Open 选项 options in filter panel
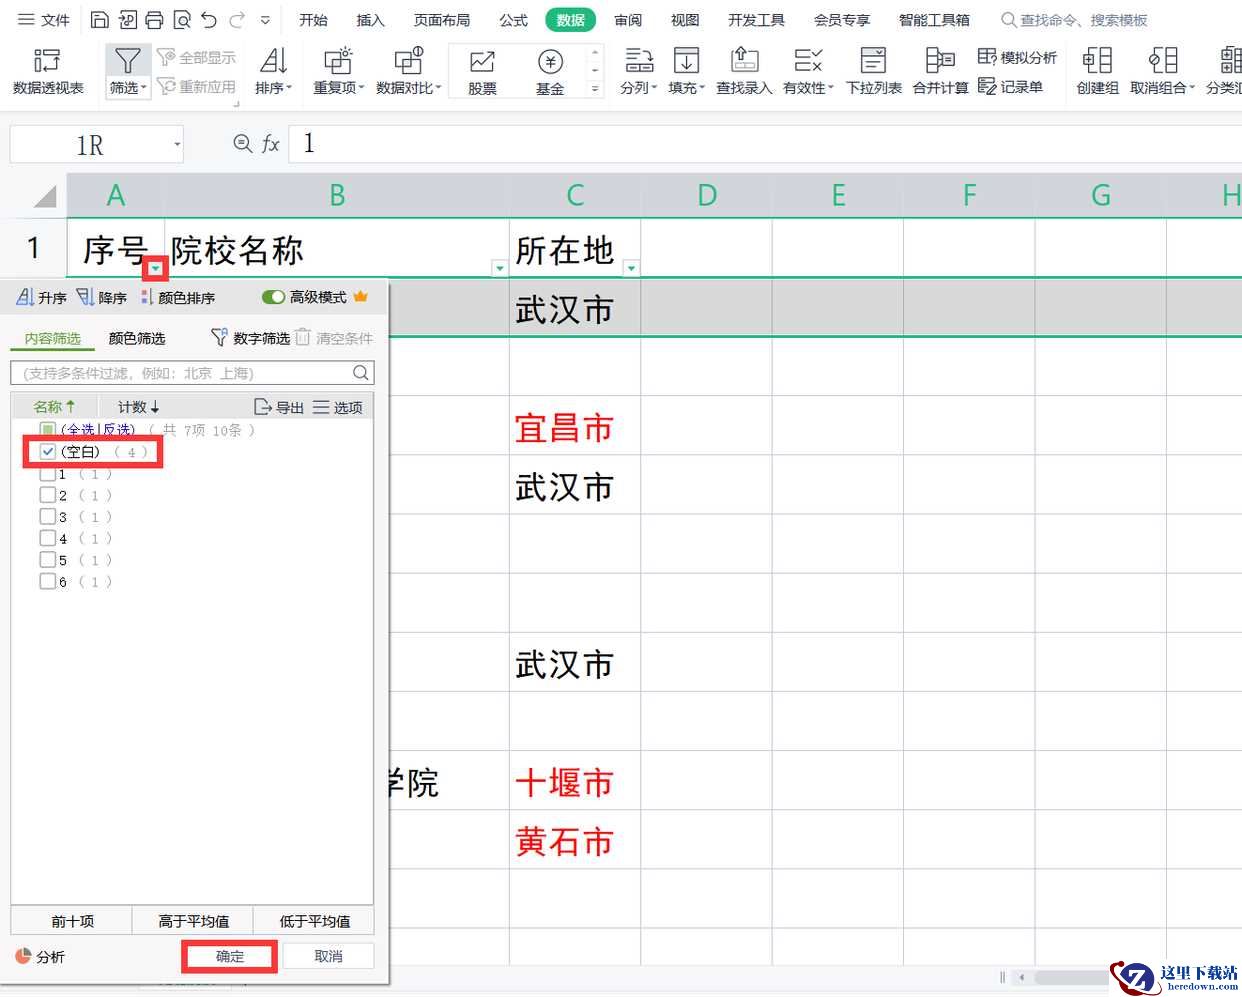Image resolution: width=1242 pixels, height=997 pixels. click(338, 407)
